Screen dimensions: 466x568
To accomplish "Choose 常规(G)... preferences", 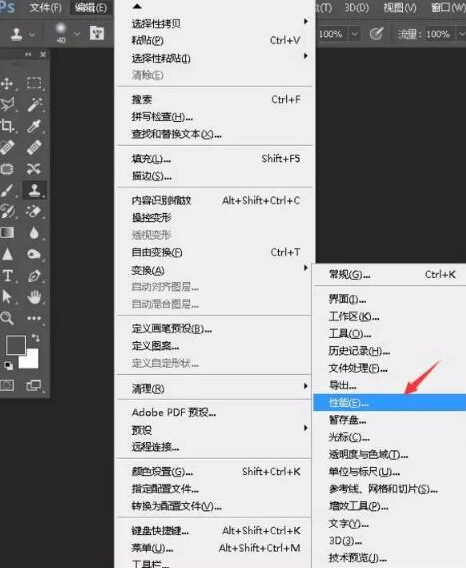I will (390, 274).
